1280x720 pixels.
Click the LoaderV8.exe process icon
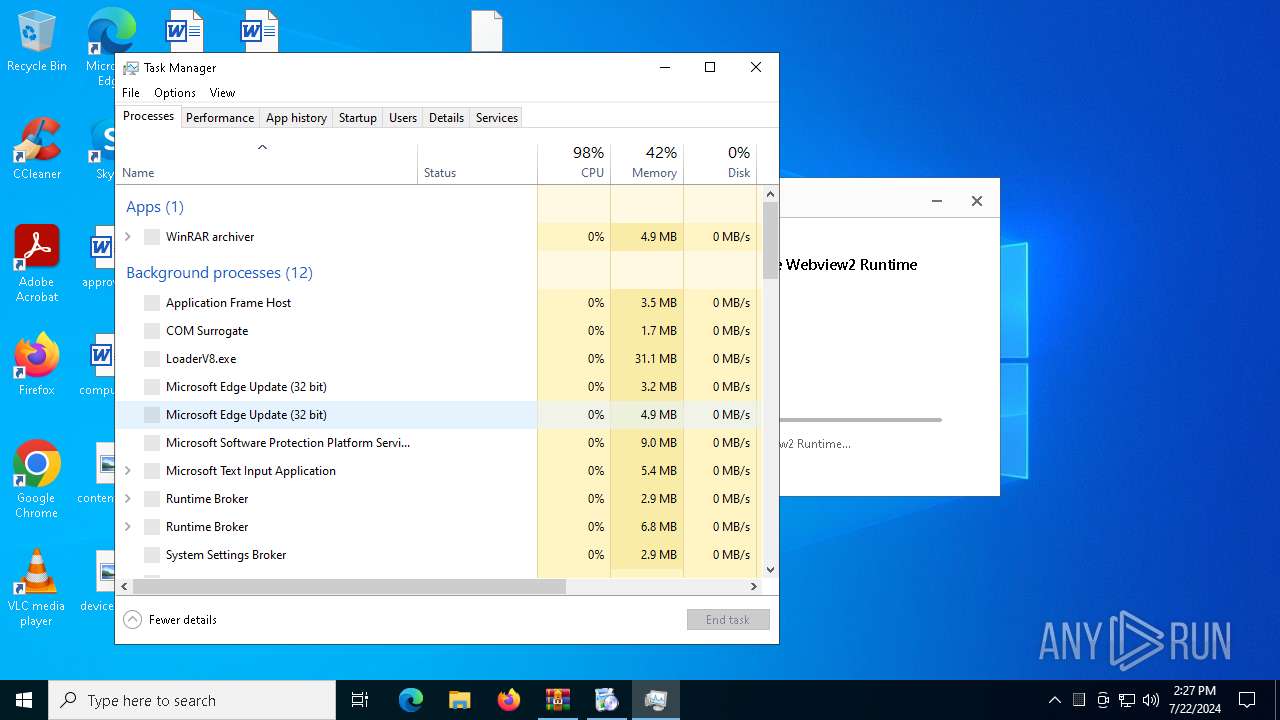point(152,359)
